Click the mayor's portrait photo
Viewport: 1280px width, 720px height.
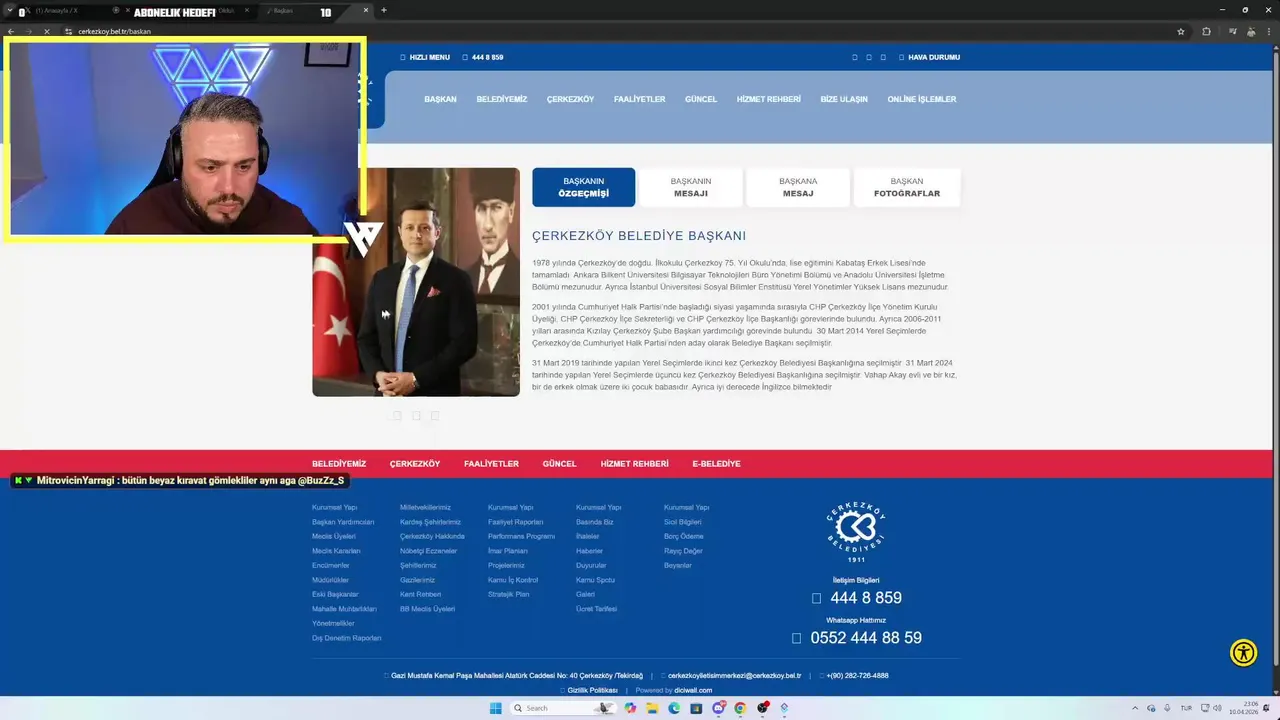tap(416, 282)
